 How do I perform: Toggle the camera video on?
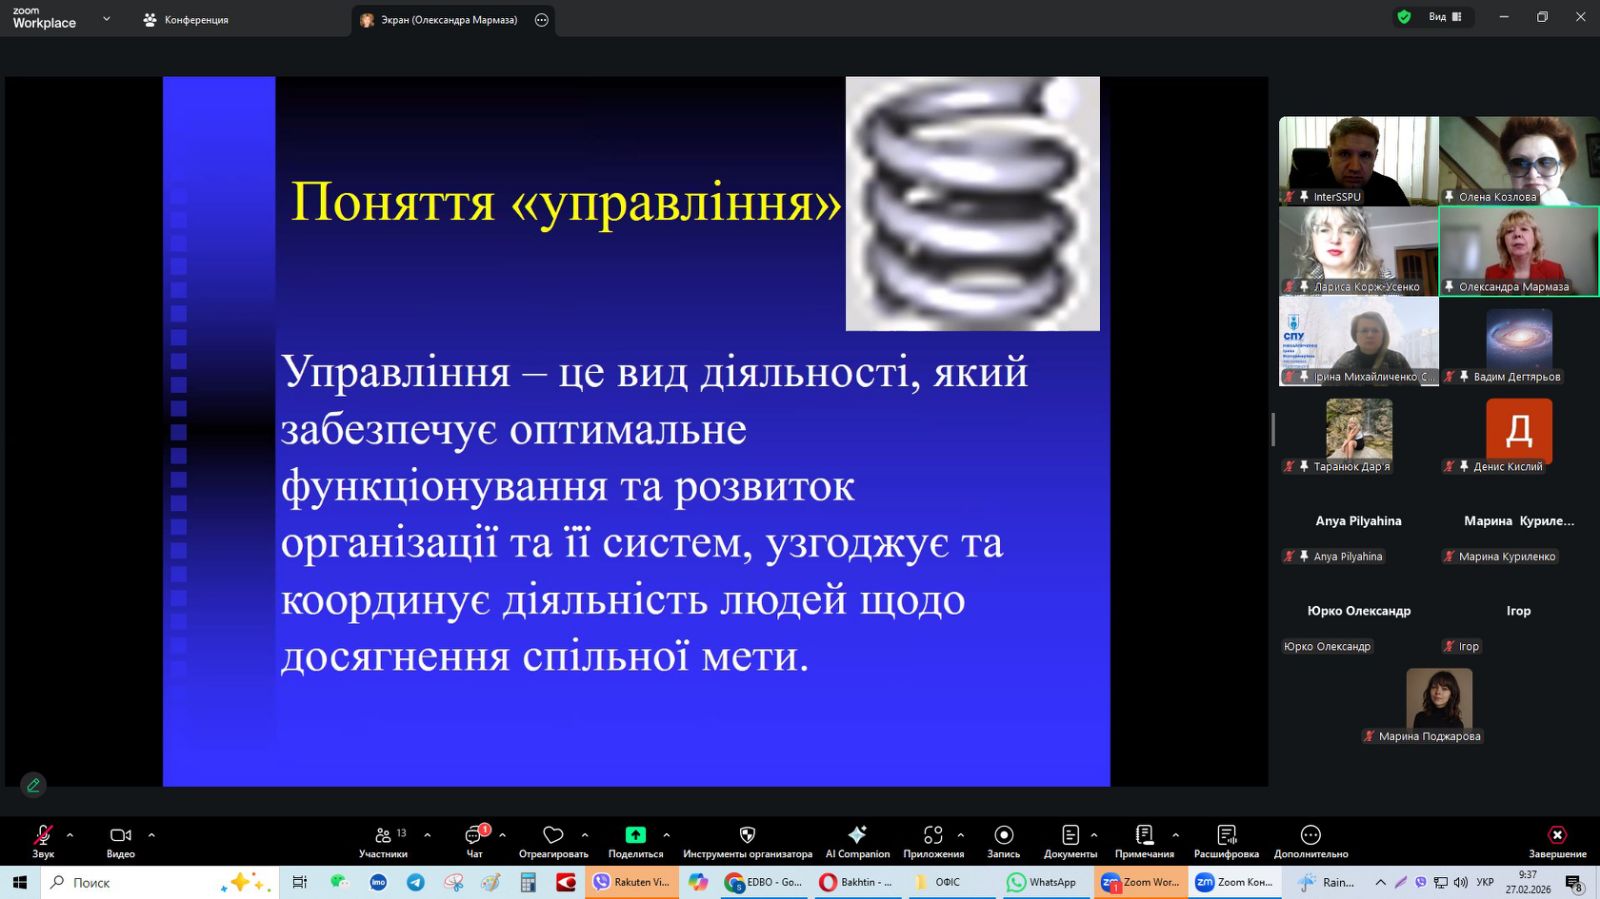120,835
